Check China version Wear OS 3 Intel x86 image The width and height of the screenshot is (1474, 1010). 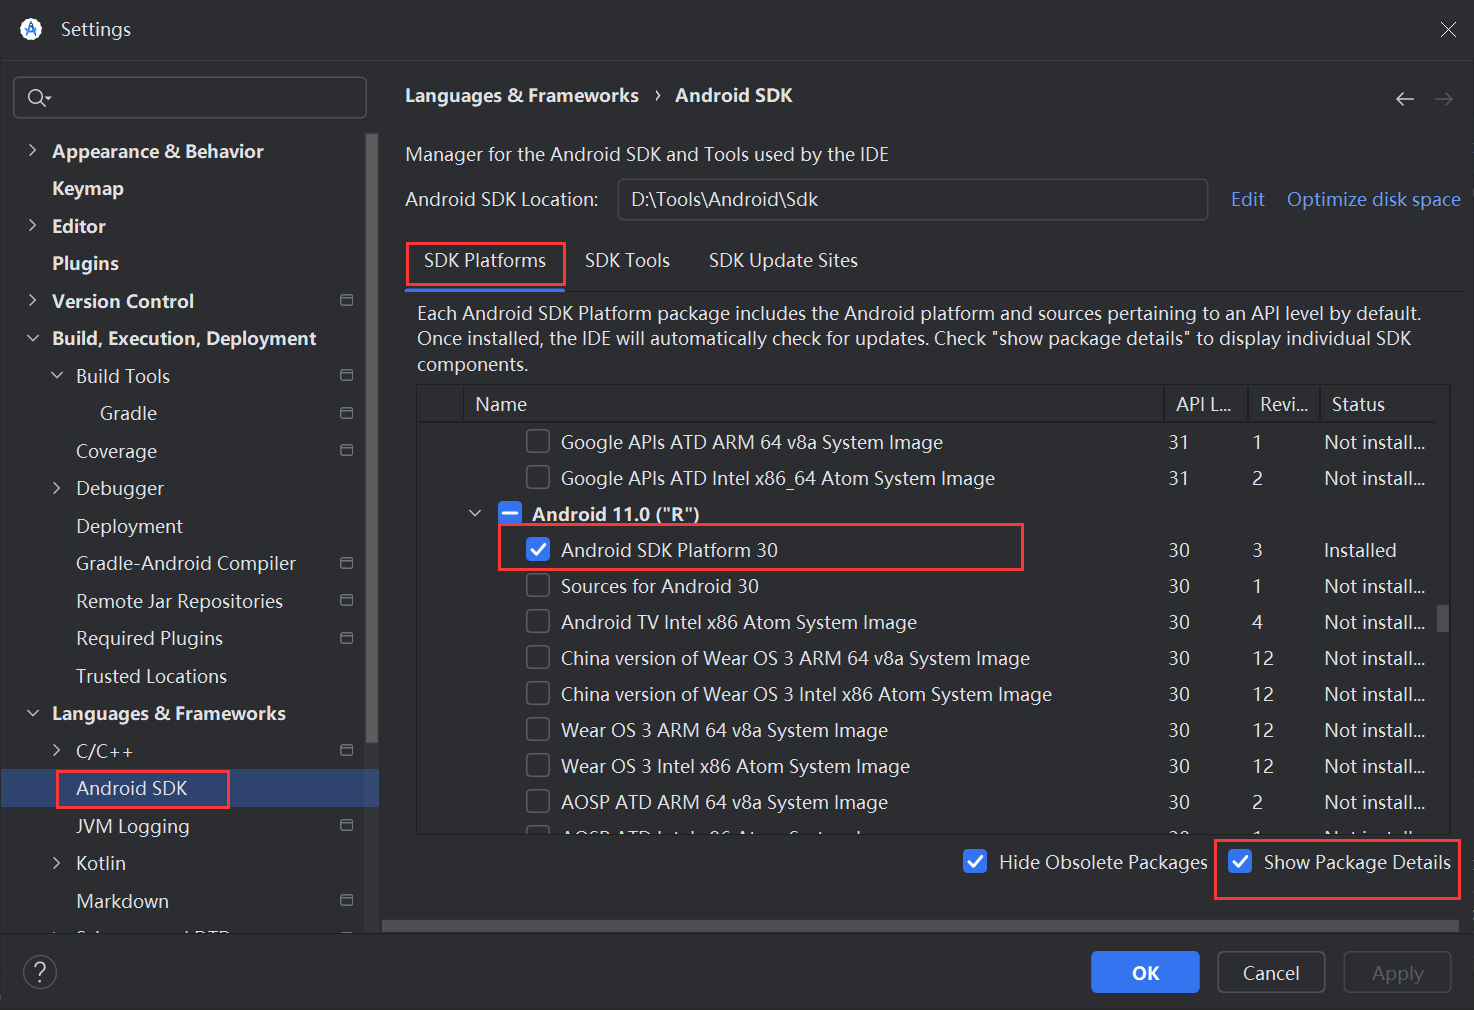pos(538,693)
